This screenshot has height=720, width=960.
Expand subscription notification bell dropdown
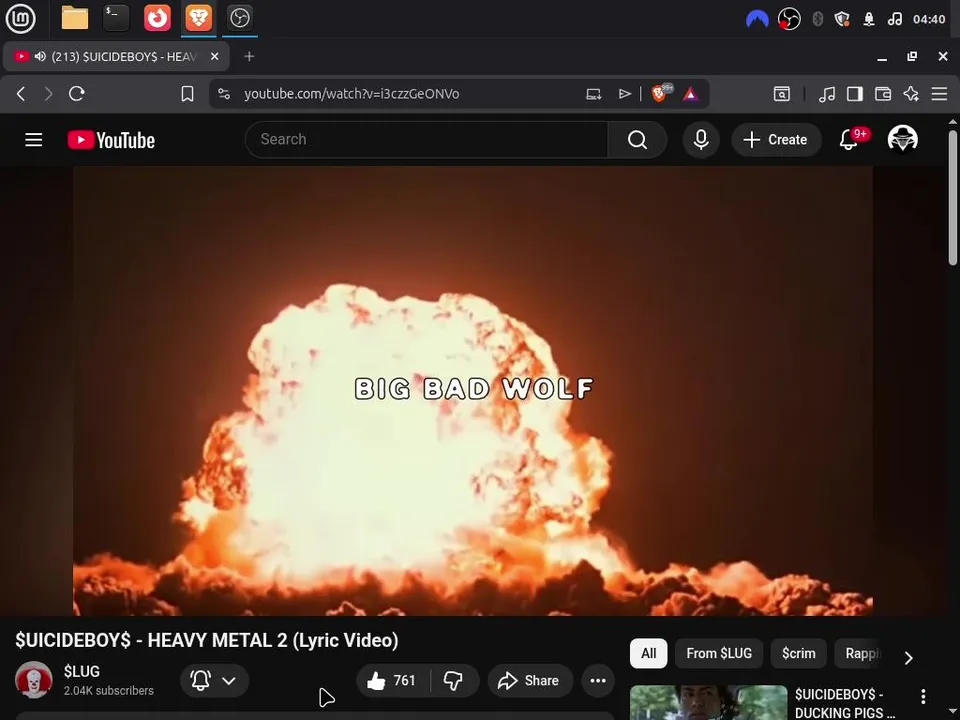pos(214,680)
